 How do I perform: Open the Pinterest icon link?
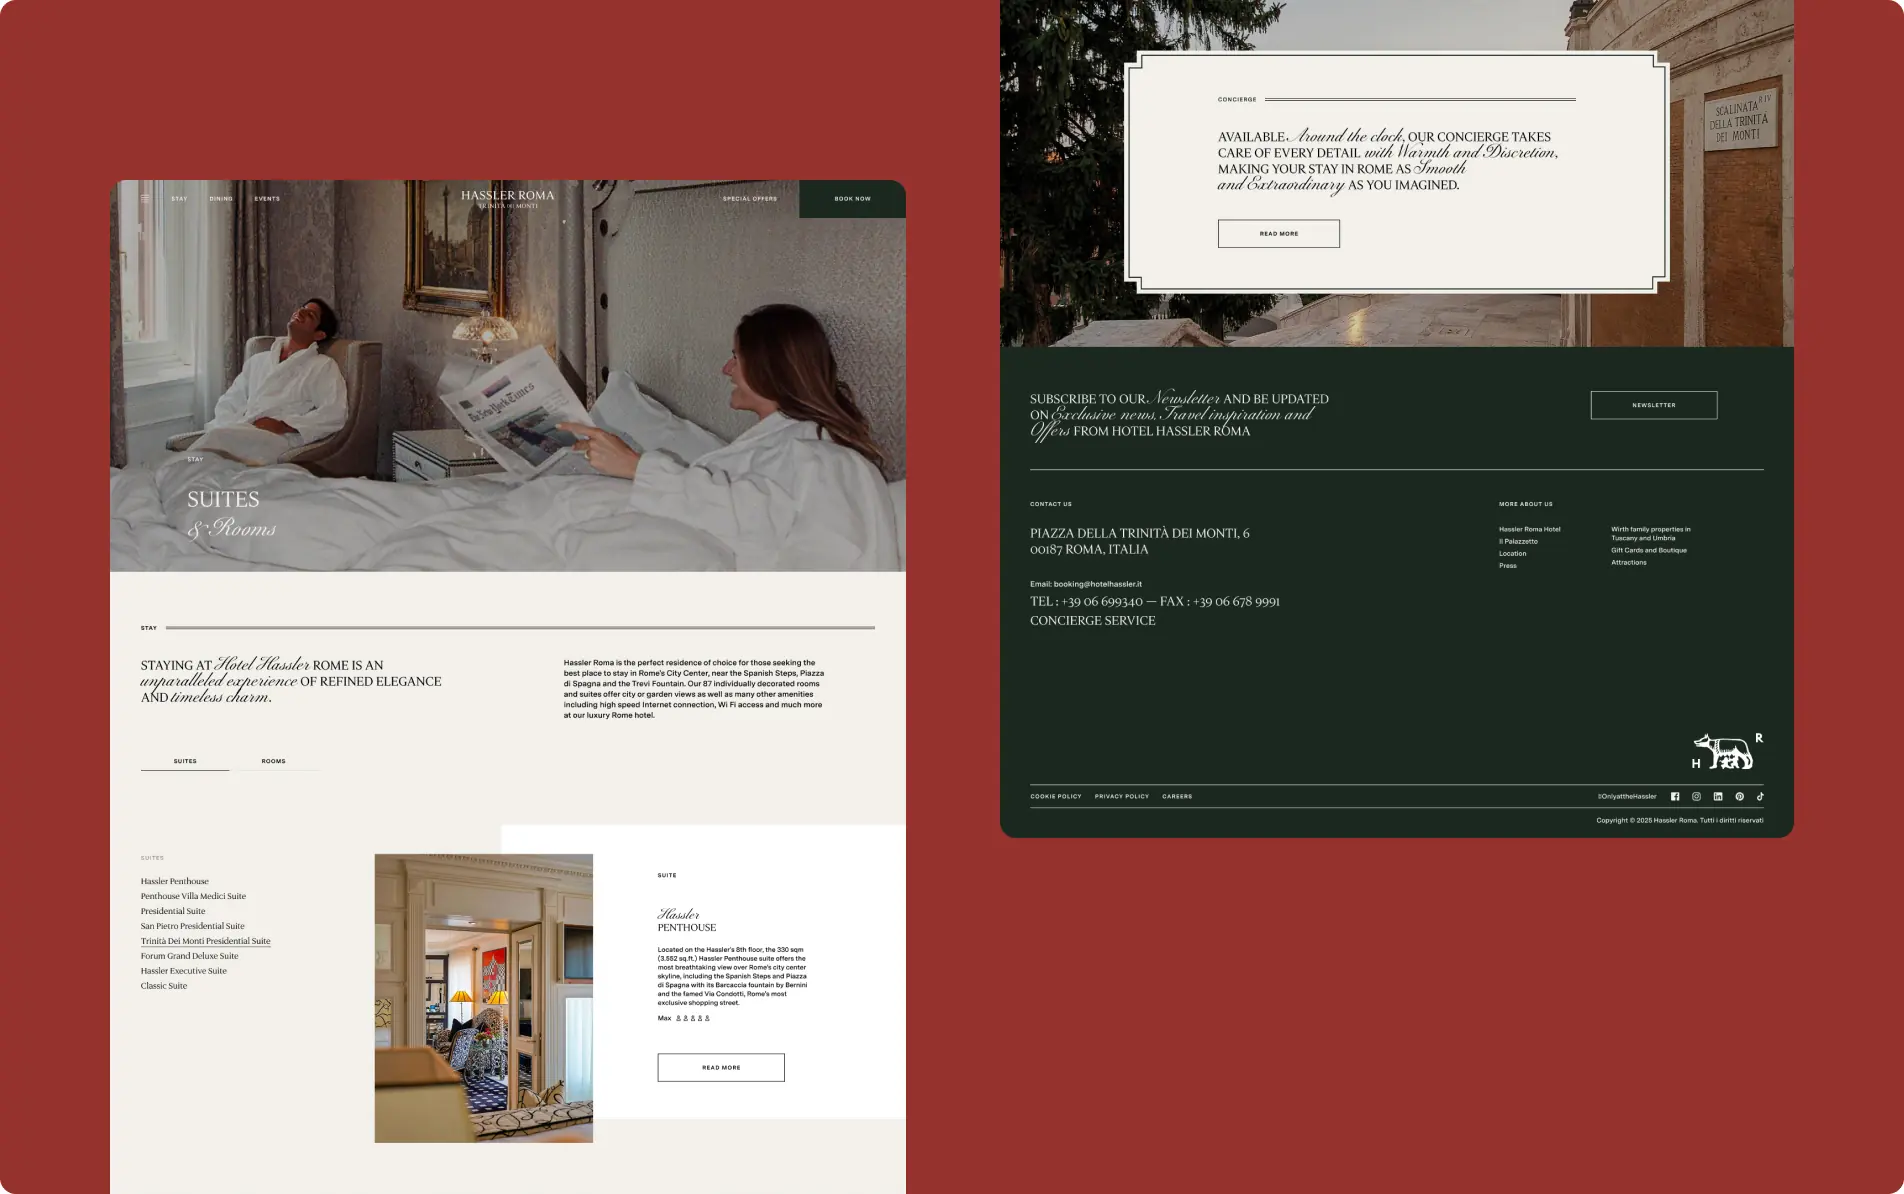click(x=1739, y=797)
